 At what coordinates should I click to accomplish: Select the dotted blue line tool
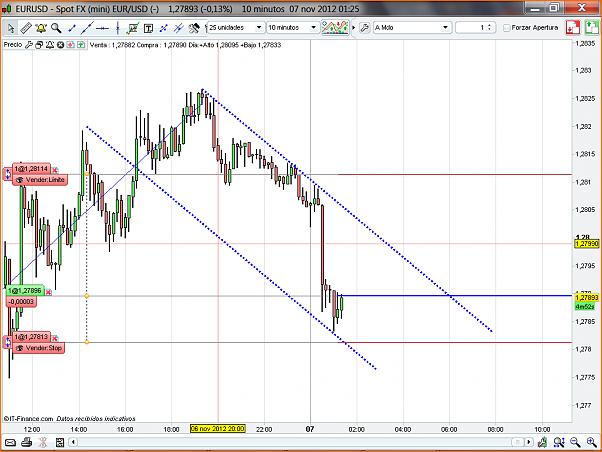point(164,28)
